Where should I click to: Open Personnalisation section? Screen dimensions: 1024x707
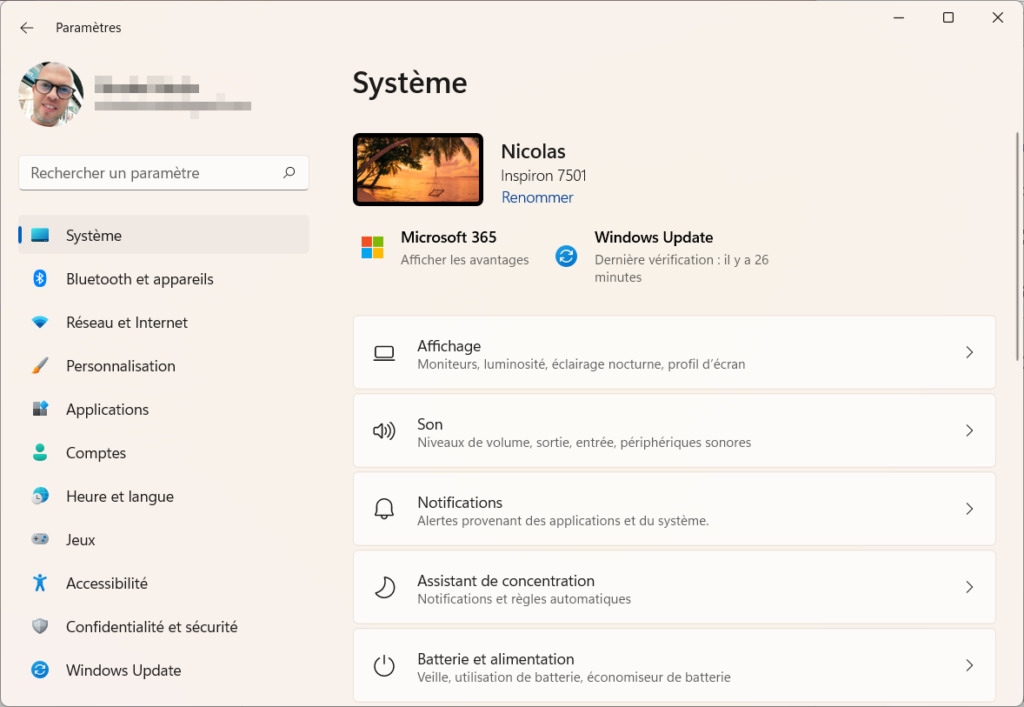163,366
